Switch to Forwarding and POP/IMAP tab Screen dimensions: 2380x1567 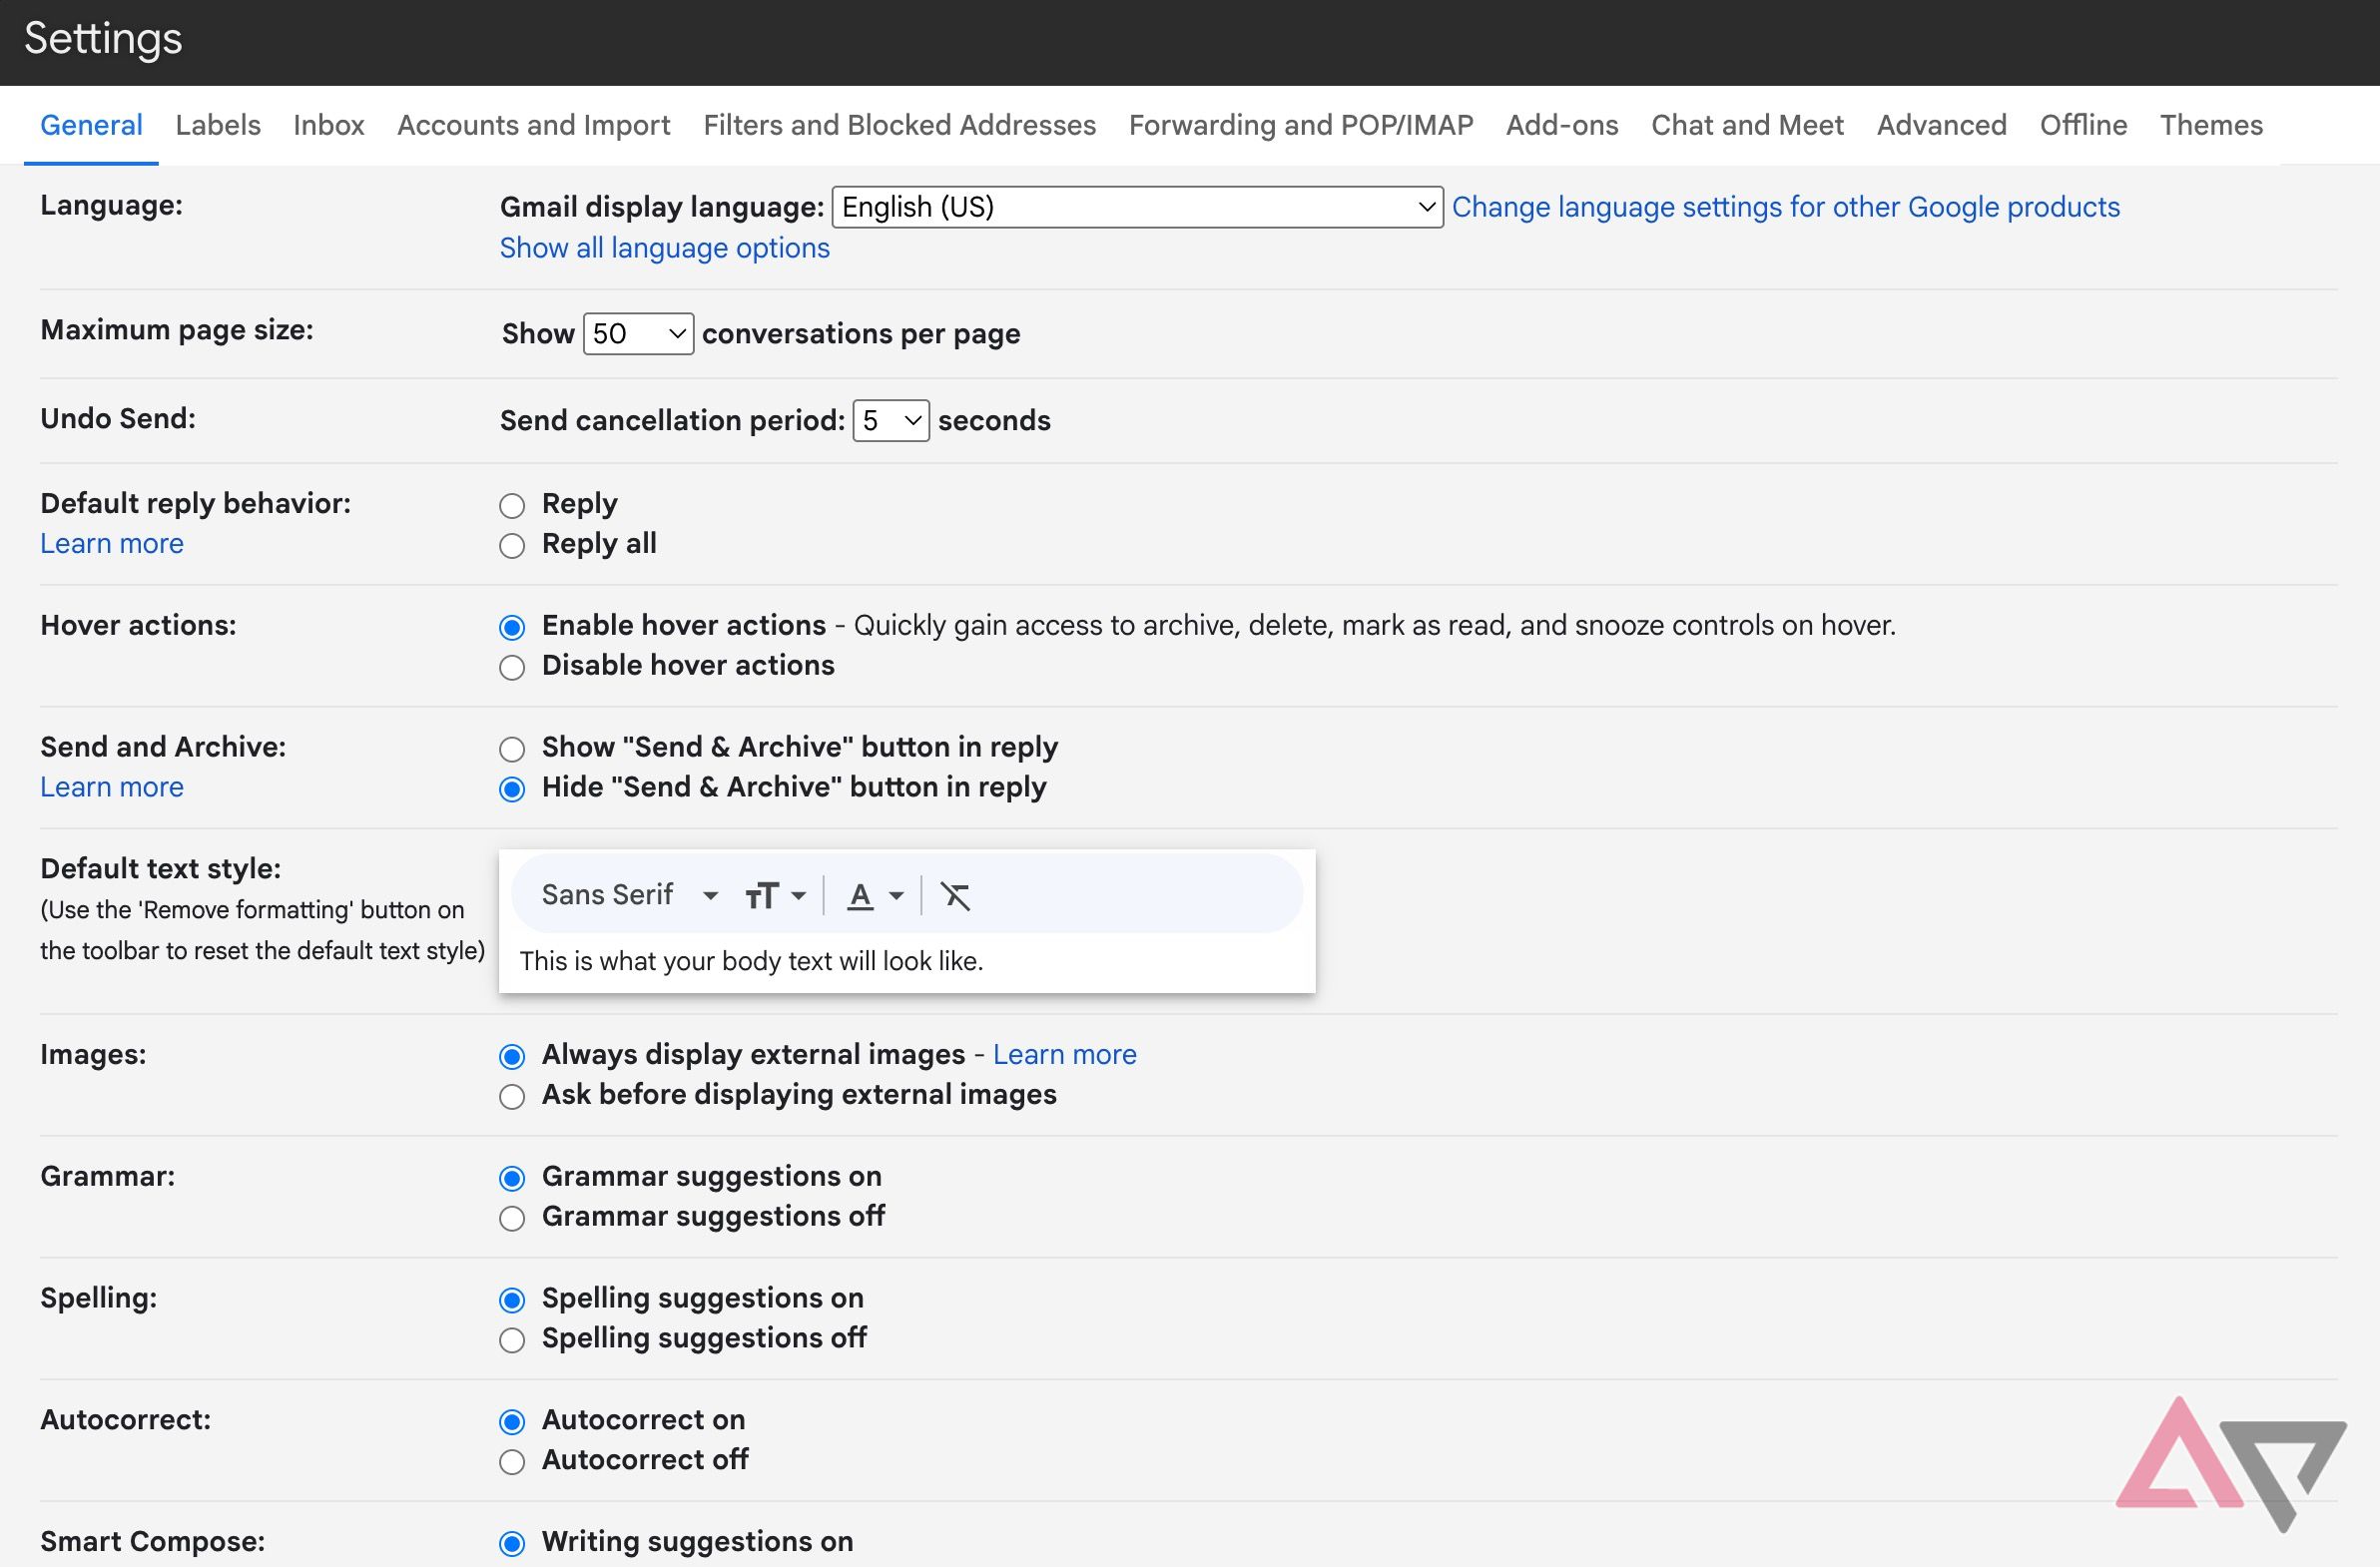click(1301, 125)
